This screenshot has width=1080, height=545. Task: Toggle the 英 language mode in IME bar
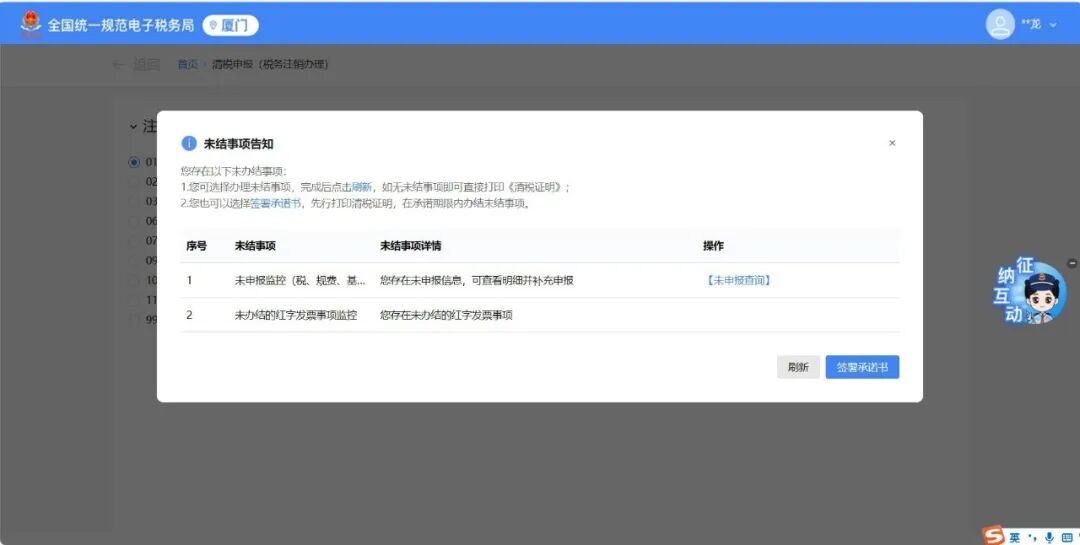click(x=1015, y=537)
